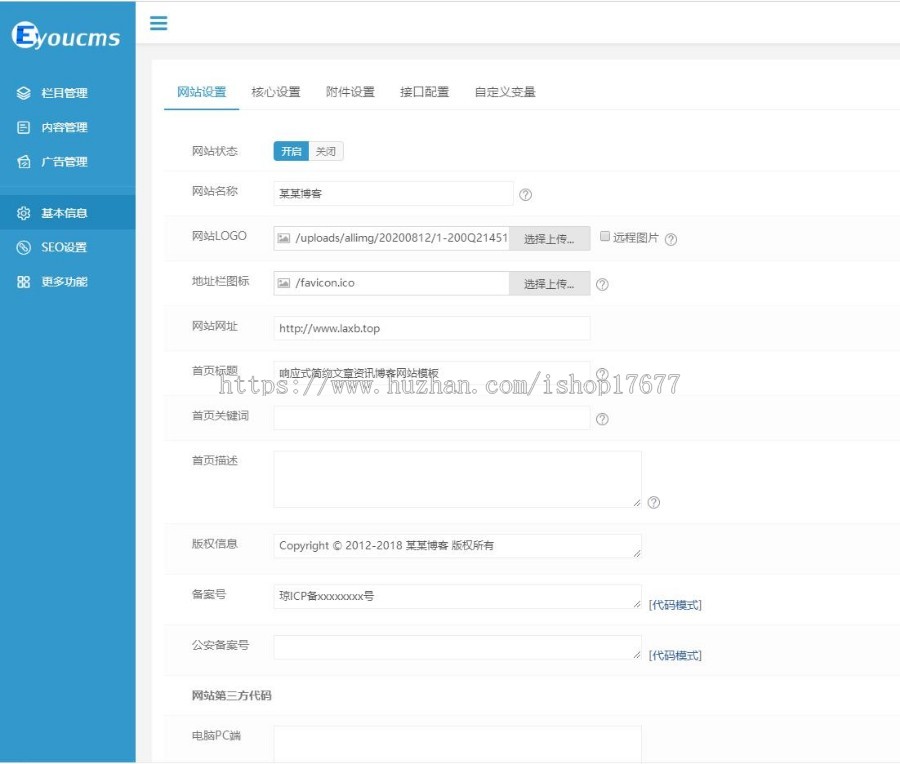Enable the 远程图片 checkbox
Image resolution: width=900 pixels, height=764 pixels.
pyautogui.click(x=604, y=236)
